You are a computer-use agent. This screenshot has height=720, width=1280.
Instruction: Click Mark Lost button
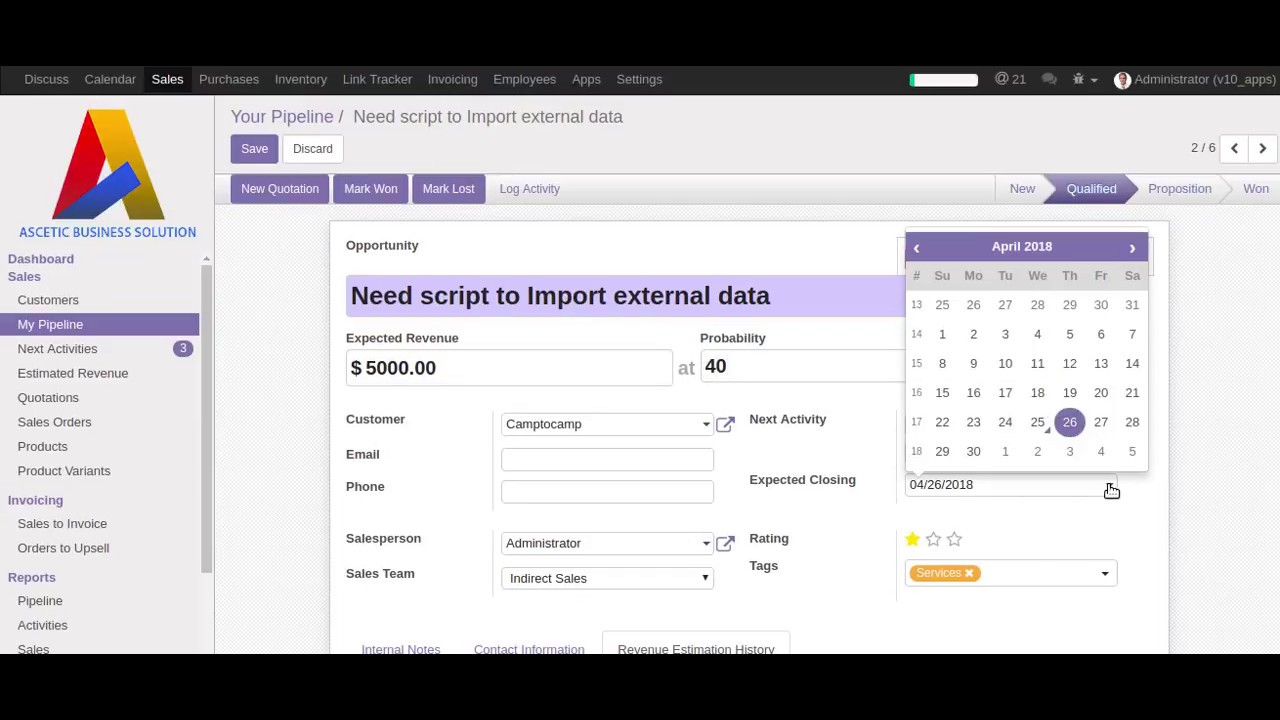448,189
